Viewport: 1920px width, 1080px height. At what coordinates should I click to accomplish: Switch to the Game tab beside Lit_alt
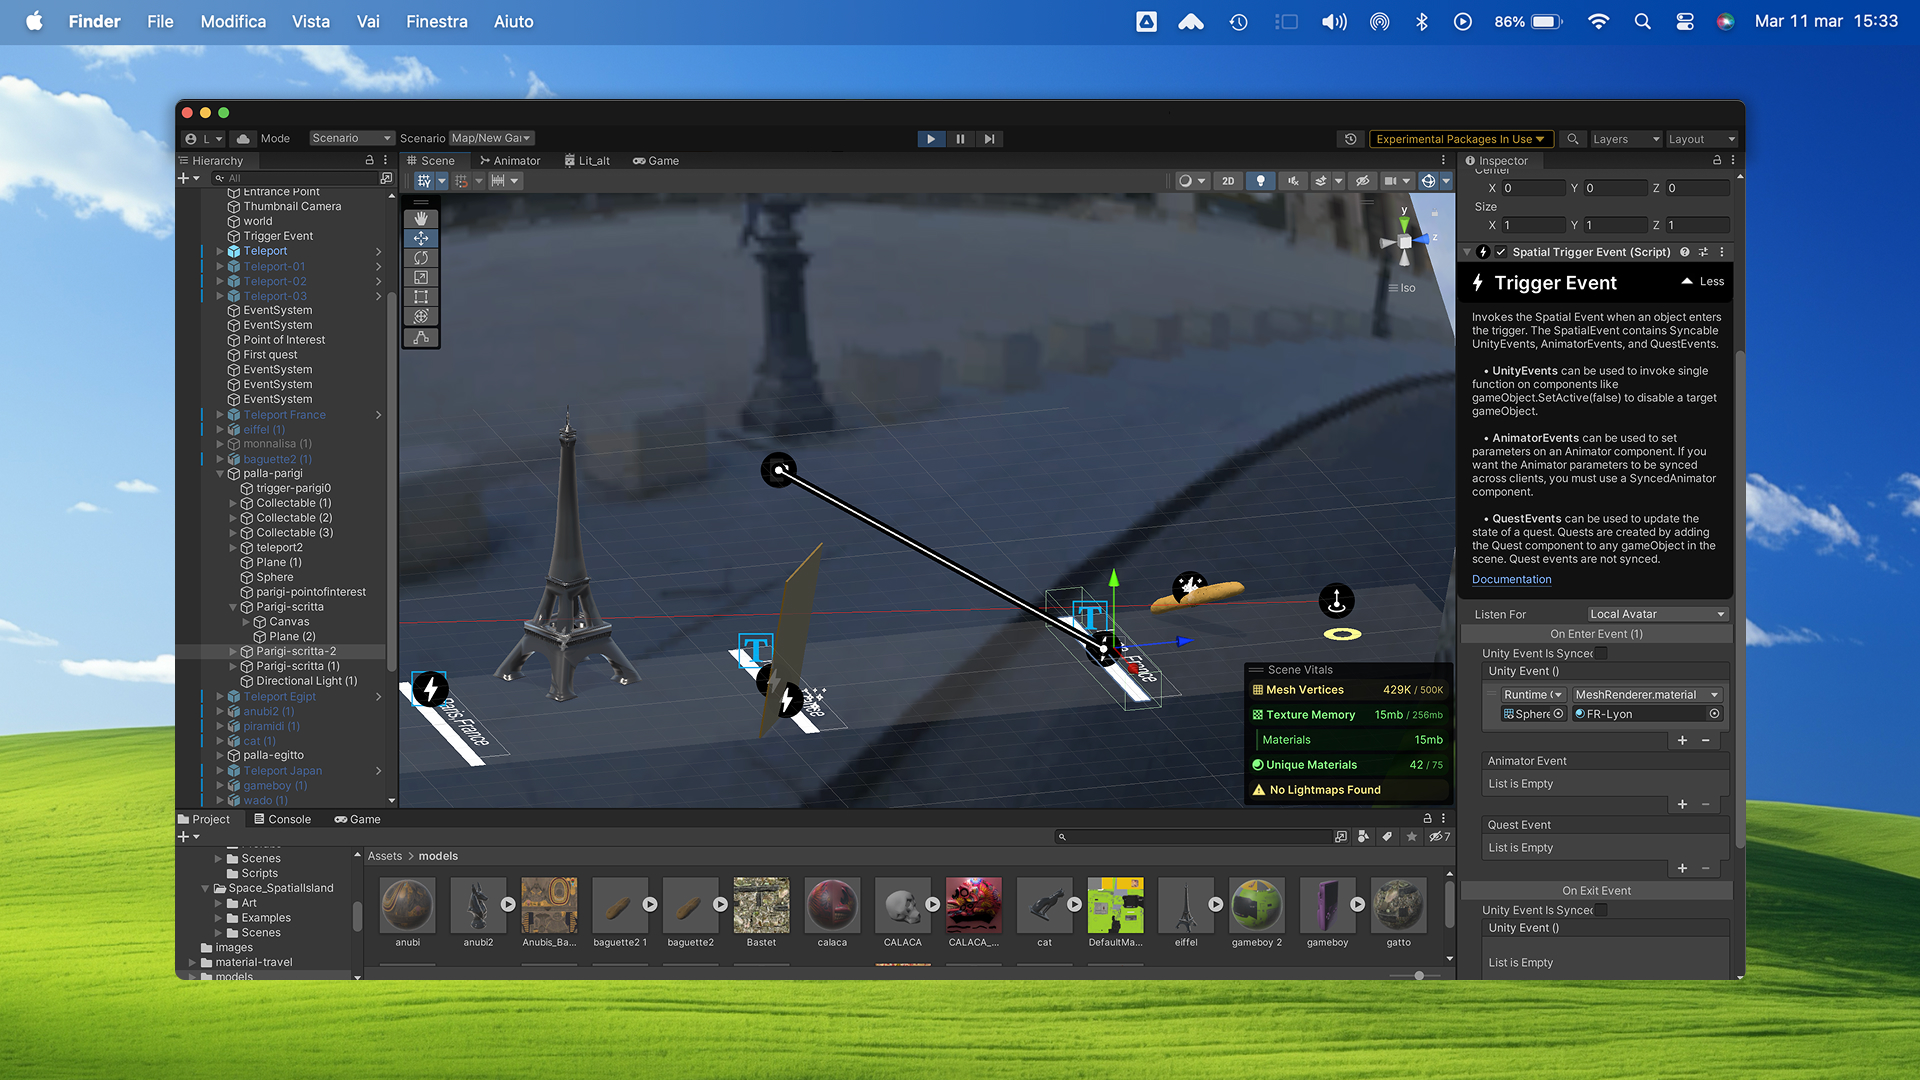coord(656,160)
